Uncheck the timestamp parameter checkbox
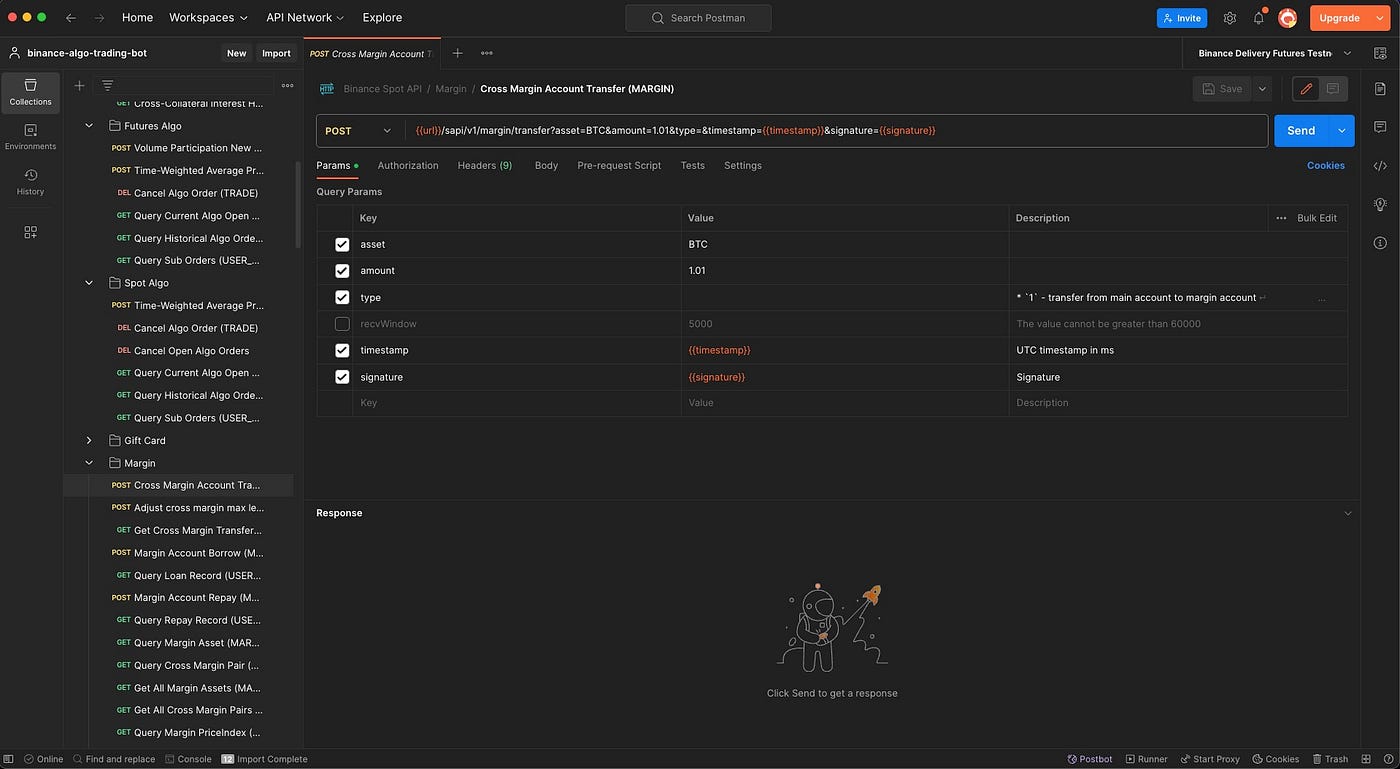The width and height of the screenshot is (1400, 769). [342, 350]
